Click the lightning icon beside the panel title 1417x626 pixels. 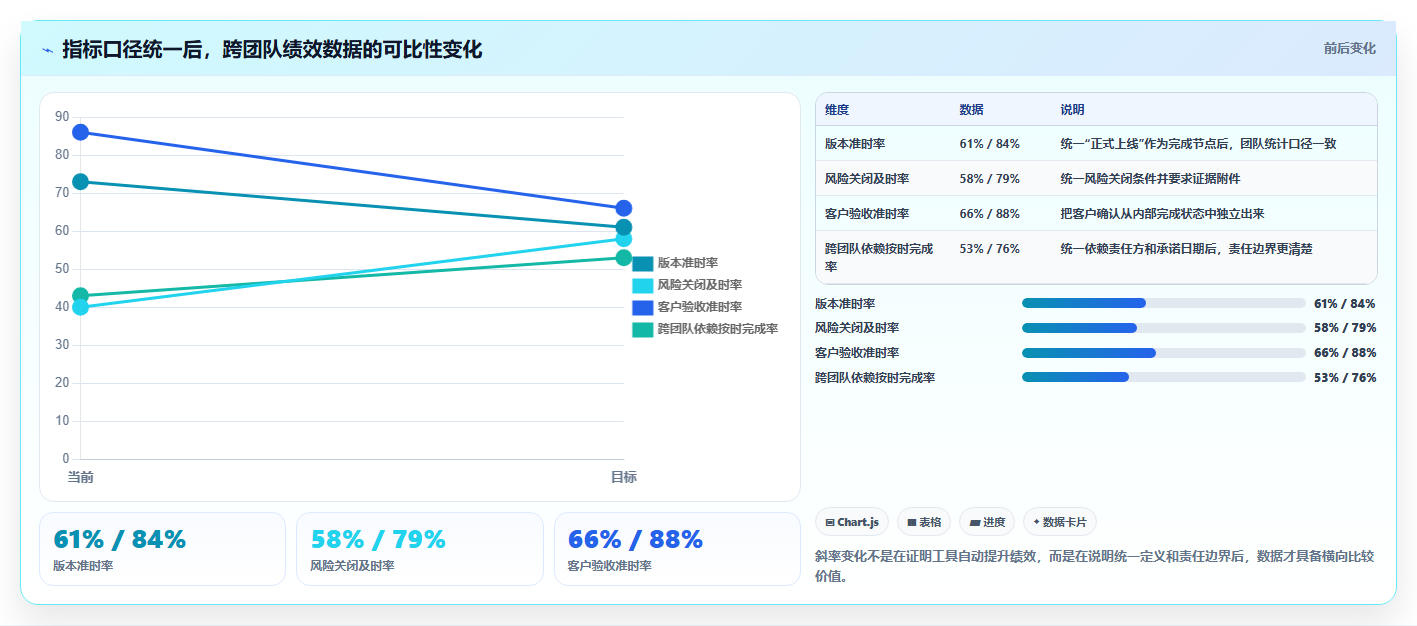pyautogui.click(x=47, y=50)
